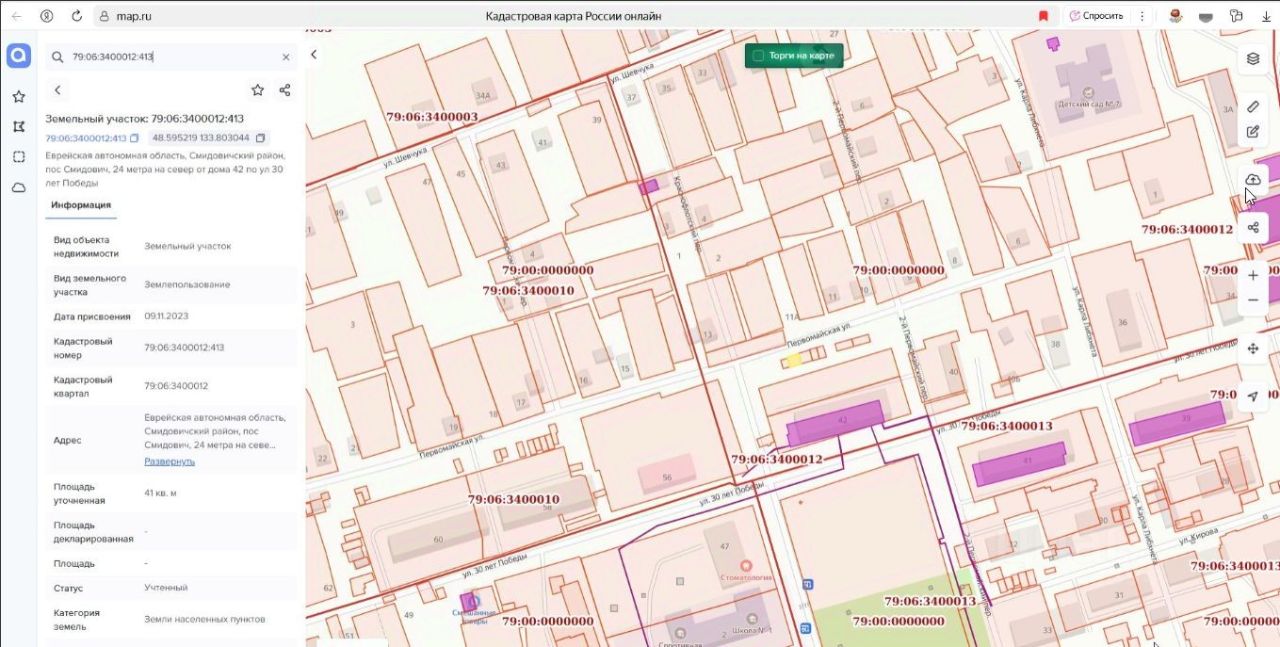Select the polygon drawing tool in sidebar
Viewport: 1280px width, 647px height.
point(18,127)
